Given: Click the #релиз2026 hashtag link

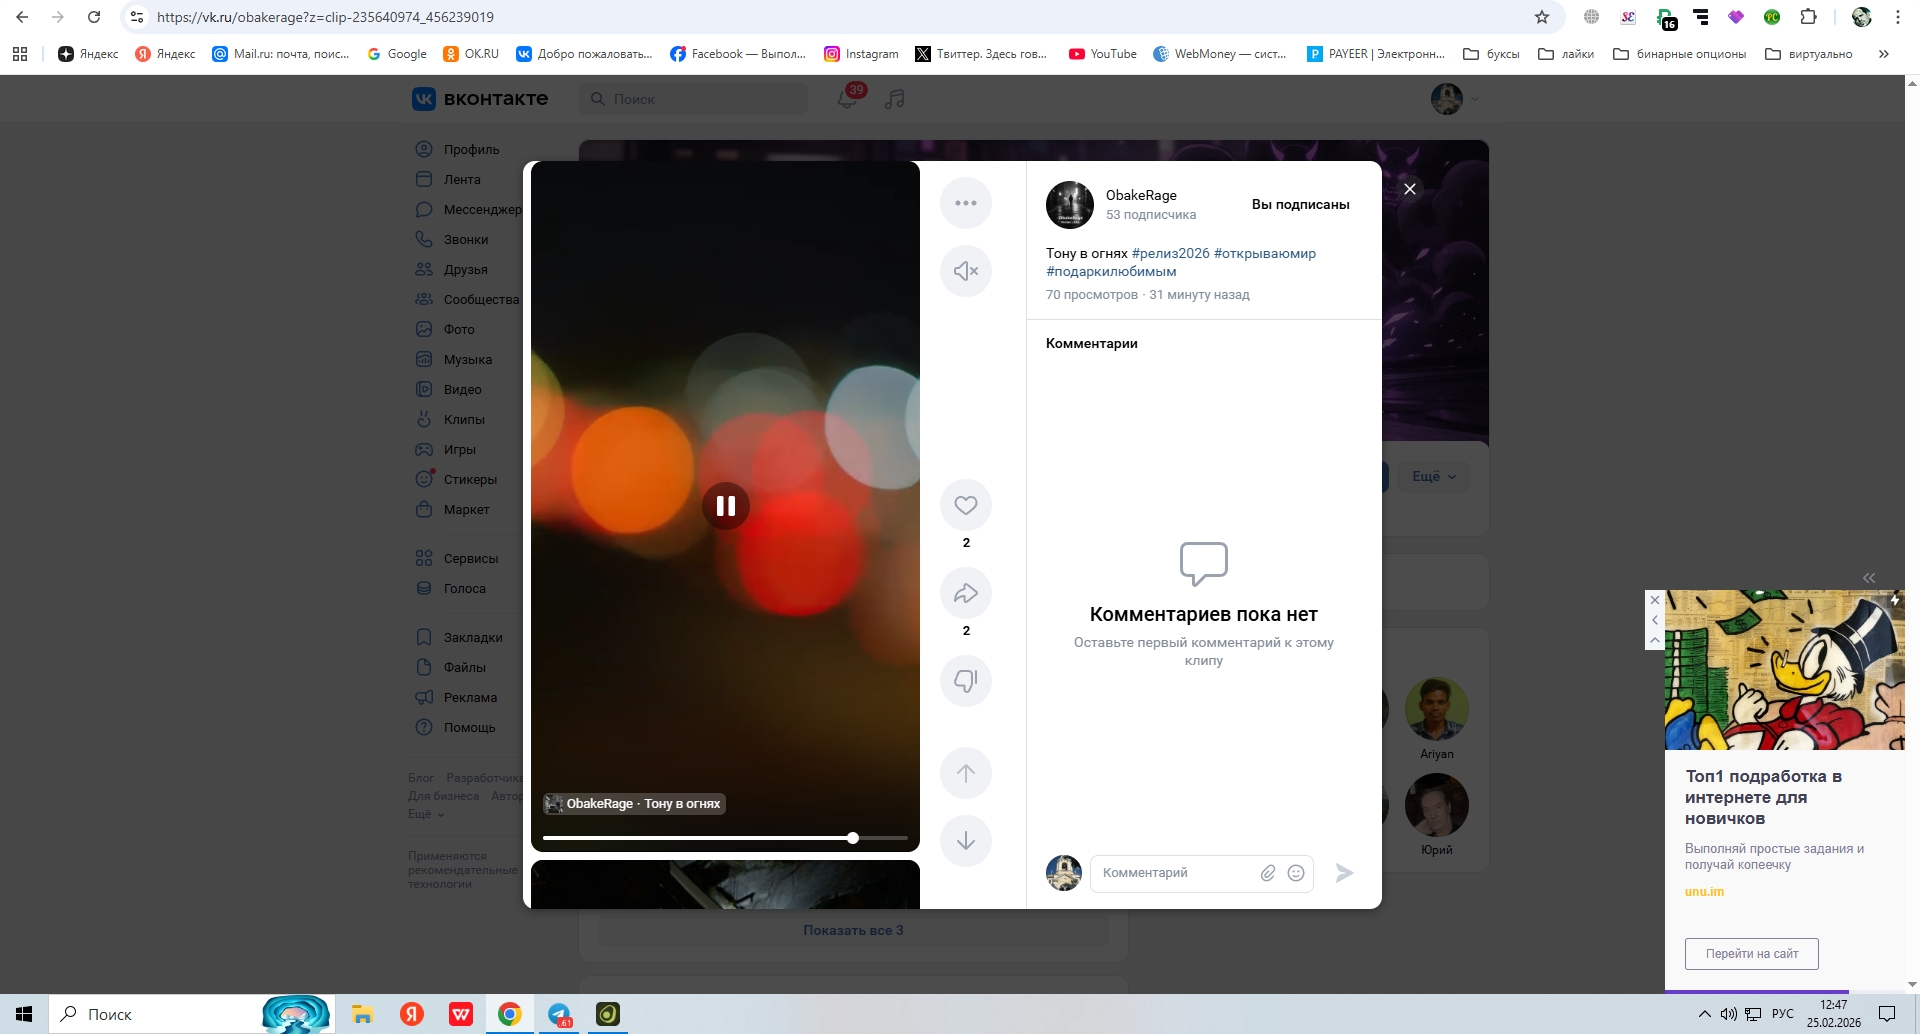Looking at the screenshot, I should [x=1170, y=254].
